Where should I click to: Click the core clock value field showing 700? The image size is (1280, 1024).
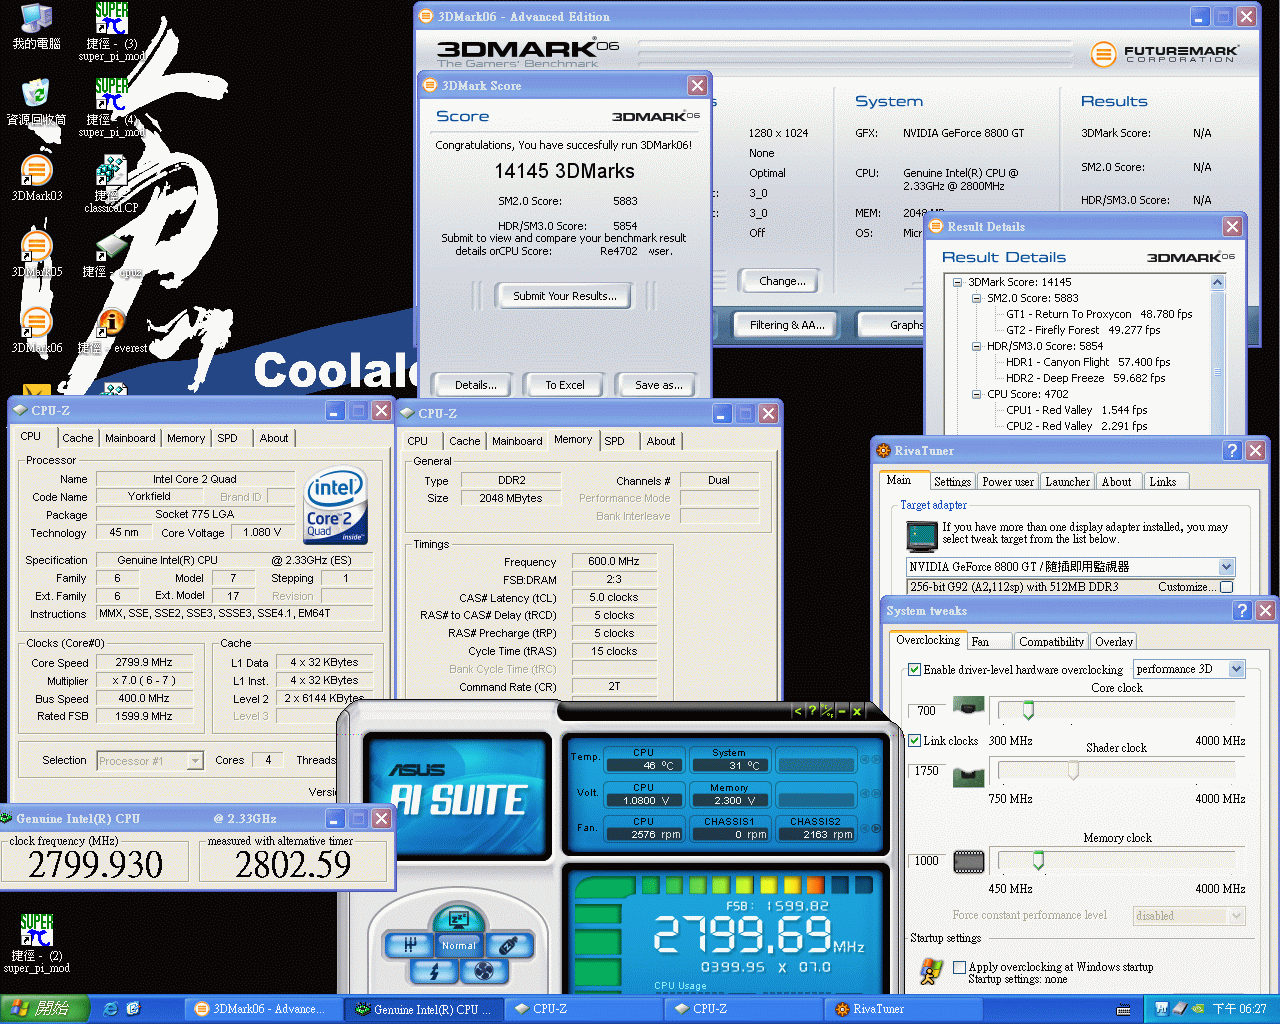coord(927,711)
